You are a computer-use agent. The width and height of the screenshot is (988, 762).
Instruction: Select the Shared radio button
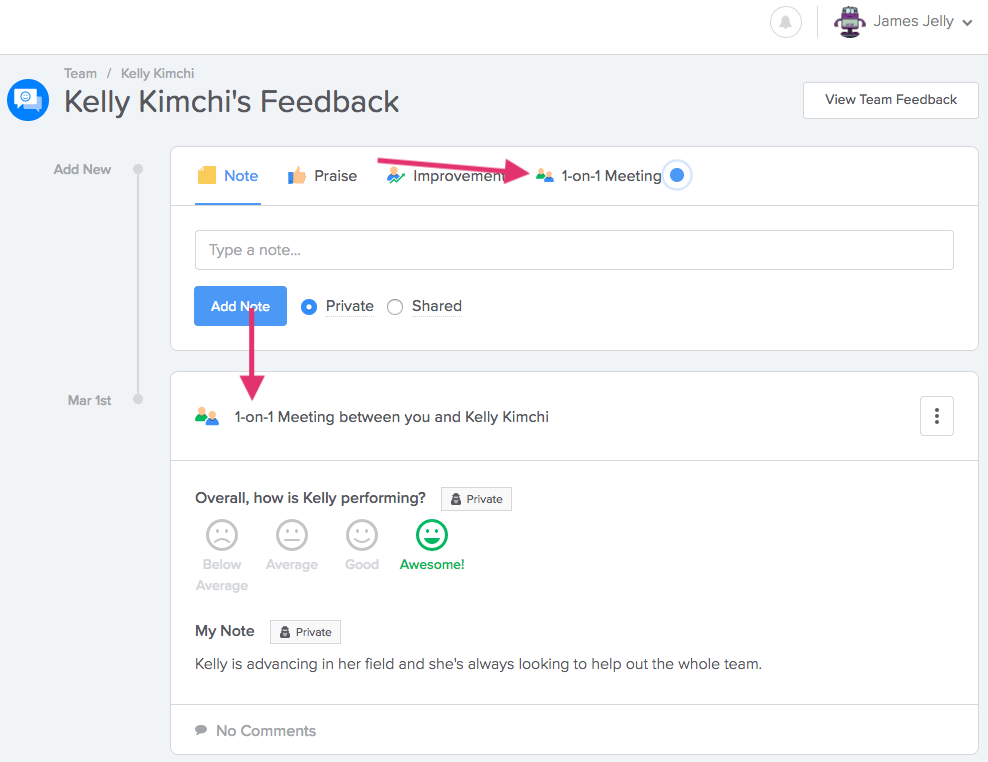[394, 307]
